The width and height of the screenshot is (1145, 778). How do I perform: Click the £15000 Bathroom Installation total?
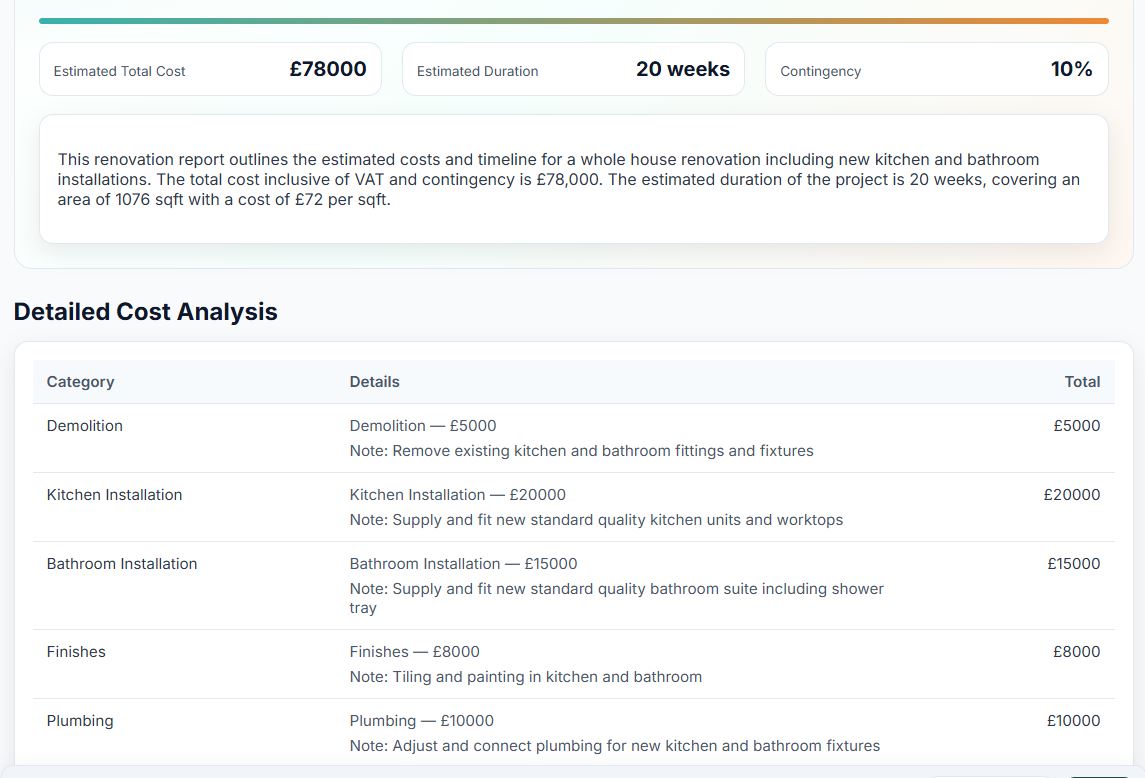1073,563
